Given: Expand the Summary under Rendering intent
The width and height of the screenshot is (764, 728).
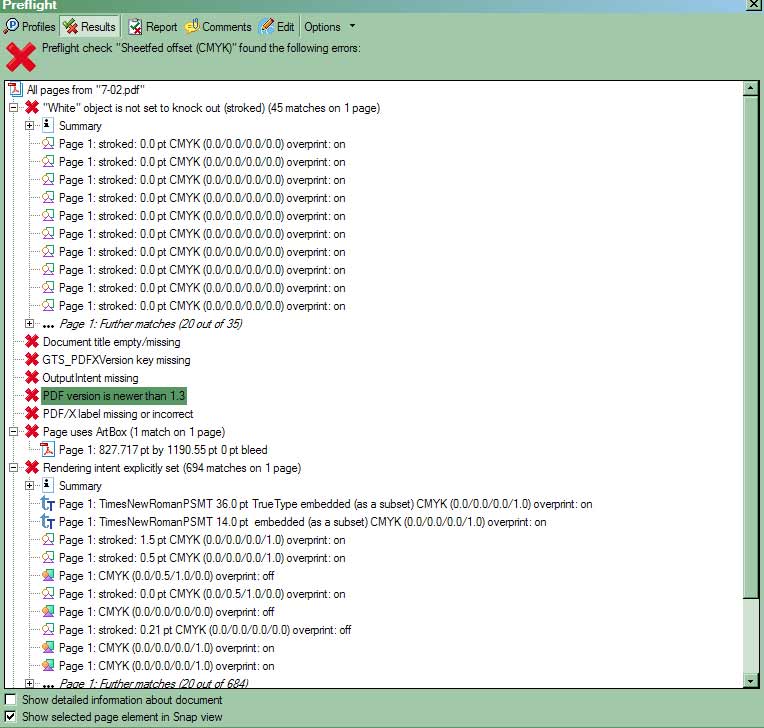Looking at the screenshot, I should [29, 486].
